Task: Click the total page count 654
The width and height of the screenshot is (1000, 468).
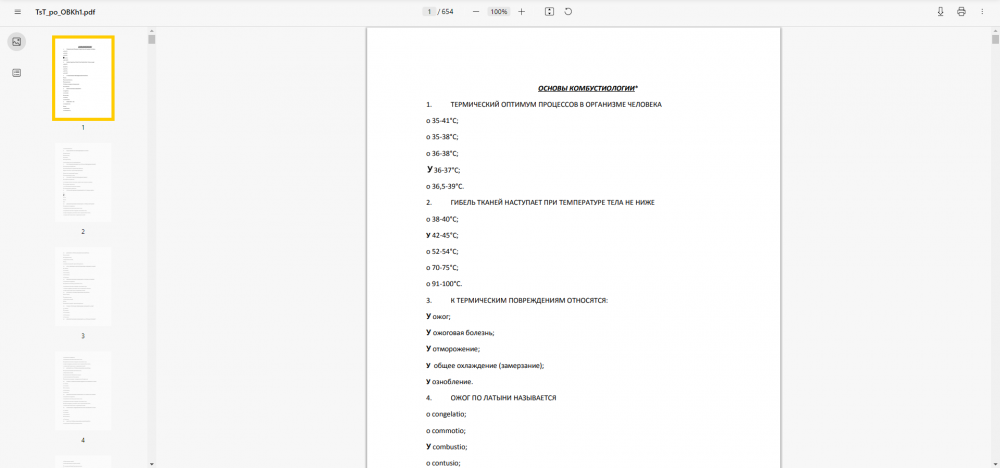Action: tap(448, 11)
